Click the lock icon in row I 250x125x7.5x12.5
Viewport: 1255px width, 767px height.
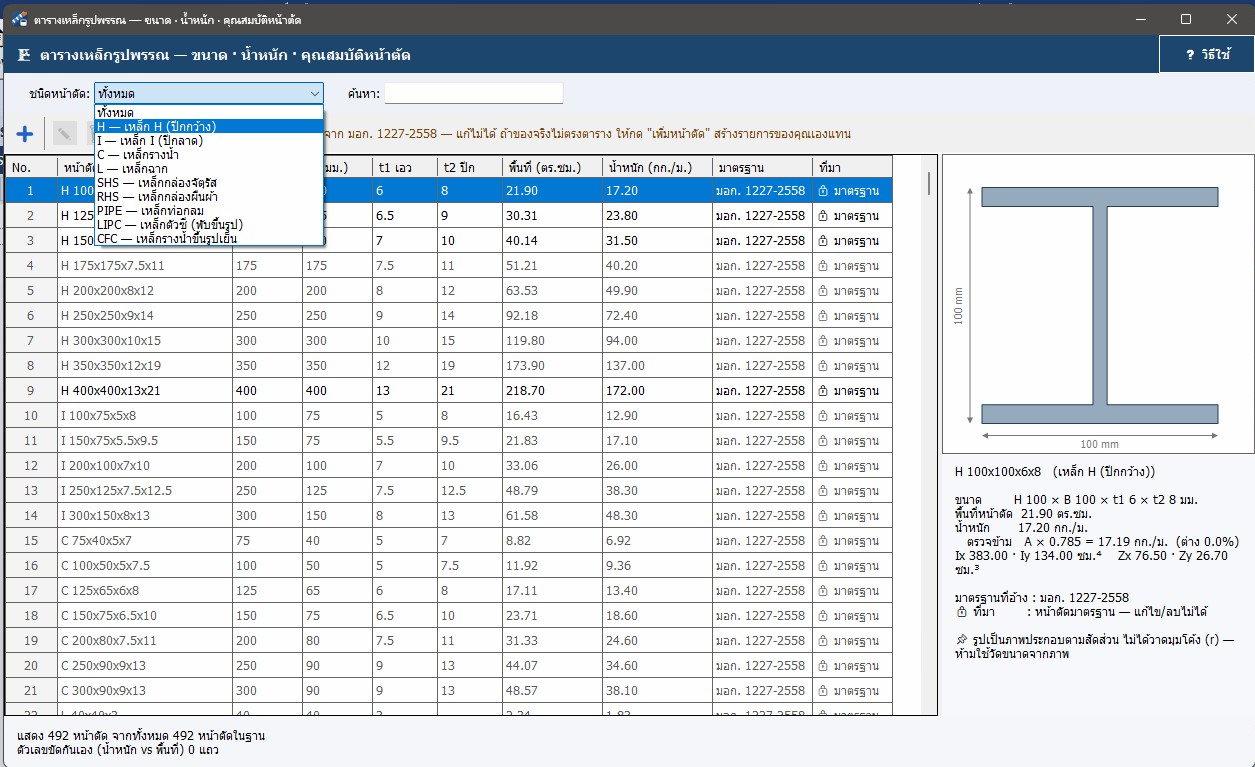point(823,491)
